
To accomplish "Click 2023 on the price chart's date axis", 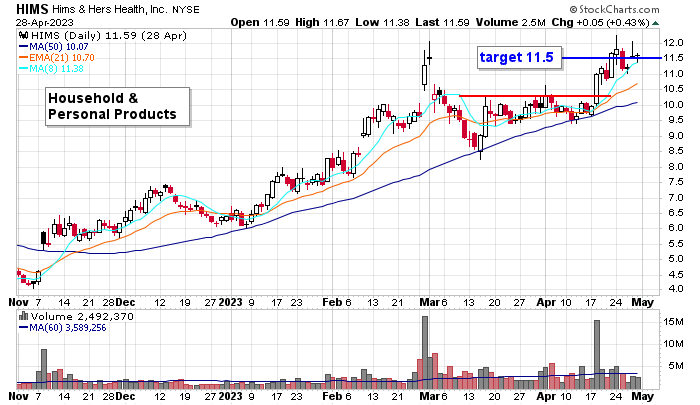I will coord(230,302).
